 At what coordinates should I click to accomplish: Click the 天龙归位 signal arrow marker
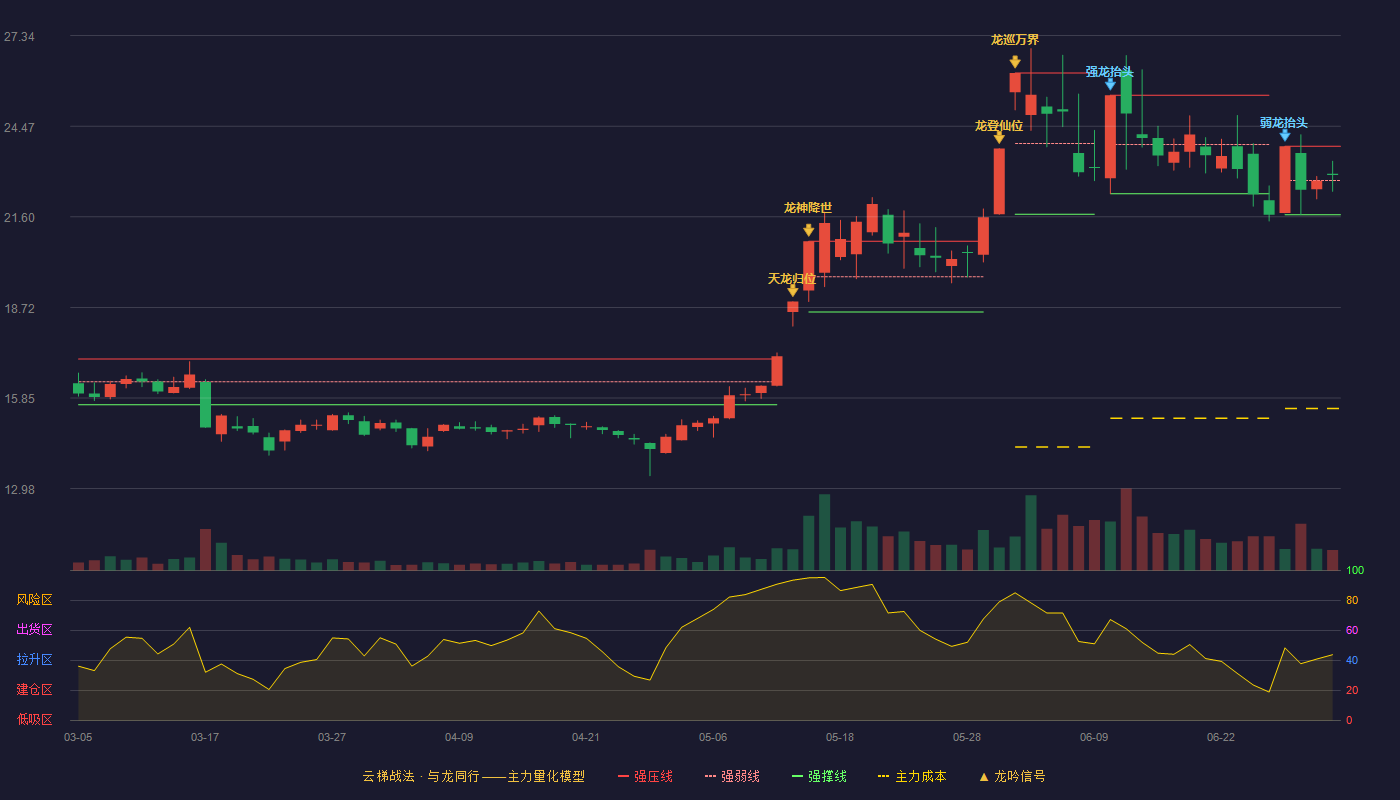click(793, 291)
